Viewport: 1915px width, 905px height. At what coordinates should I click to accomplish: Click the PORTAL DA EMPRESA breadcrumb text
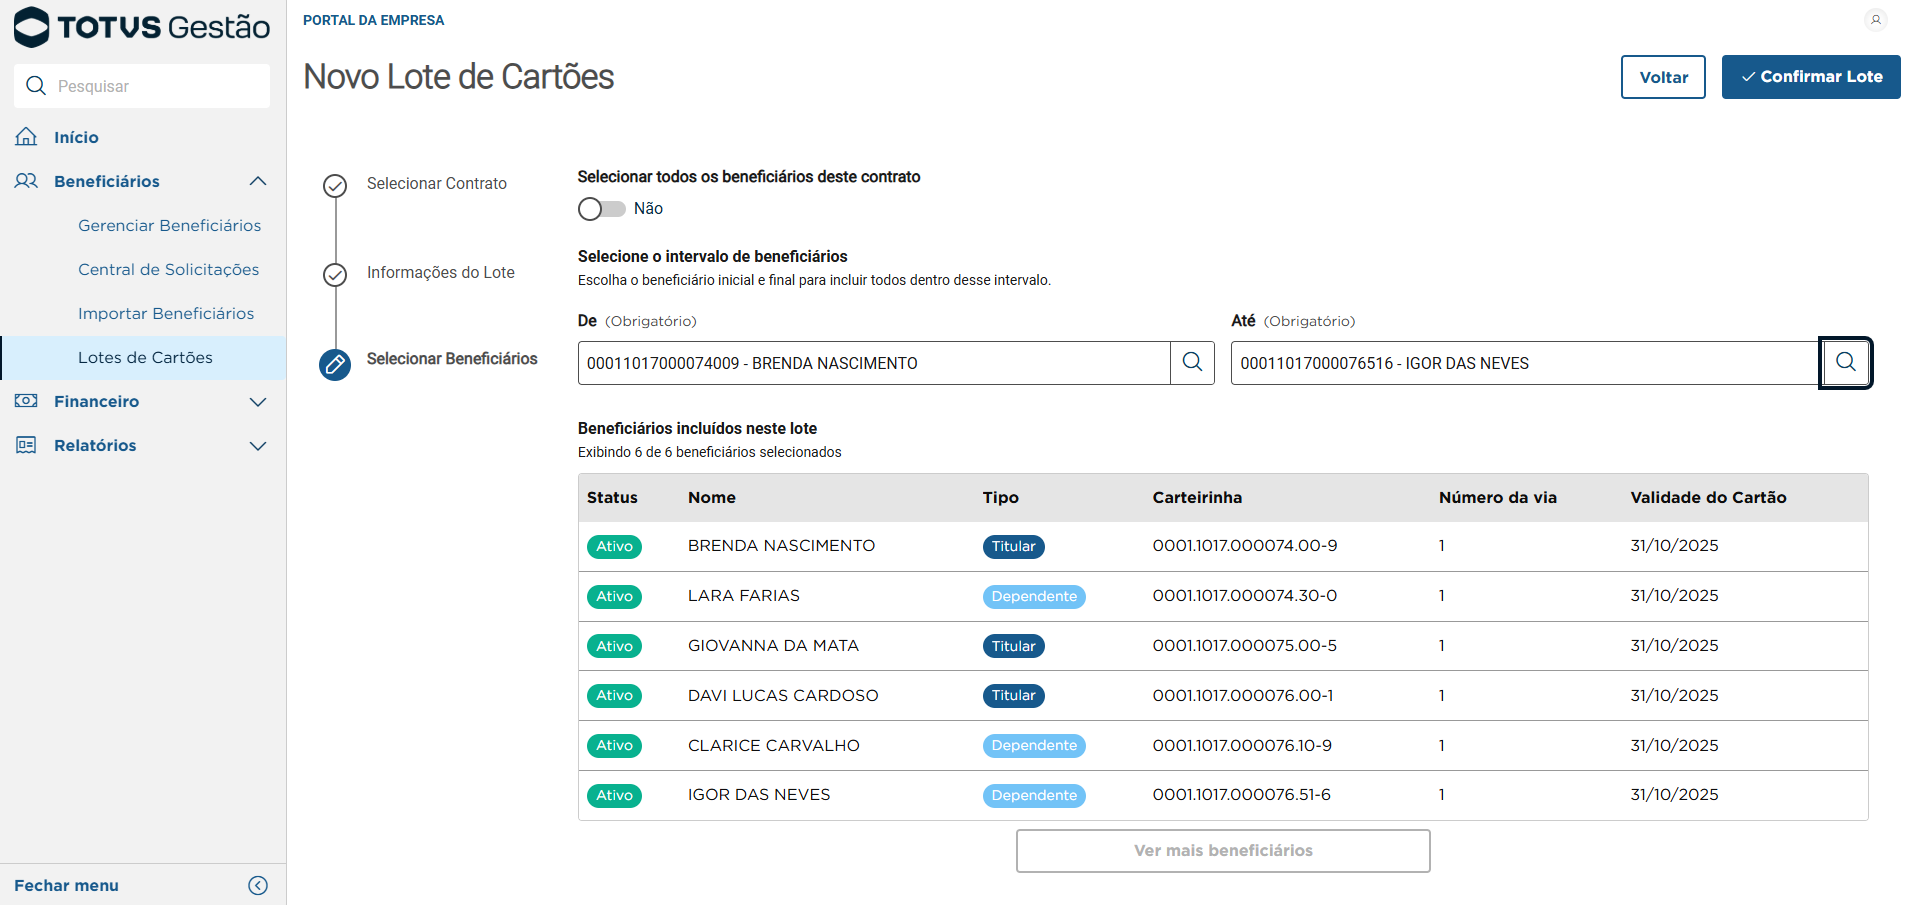pos(373,20)
